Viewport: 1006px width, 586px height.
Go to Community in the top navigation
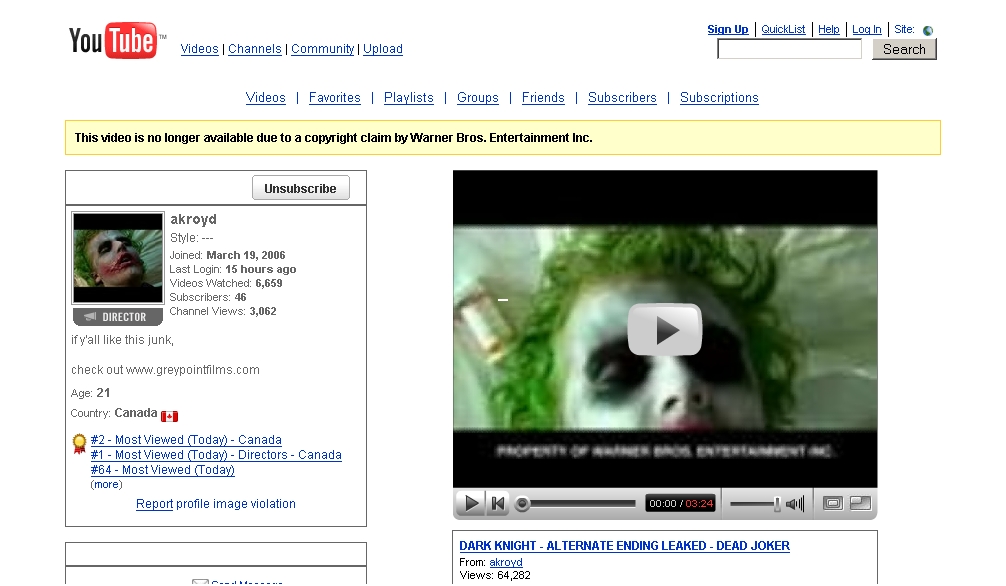click(x=322, y=49)
